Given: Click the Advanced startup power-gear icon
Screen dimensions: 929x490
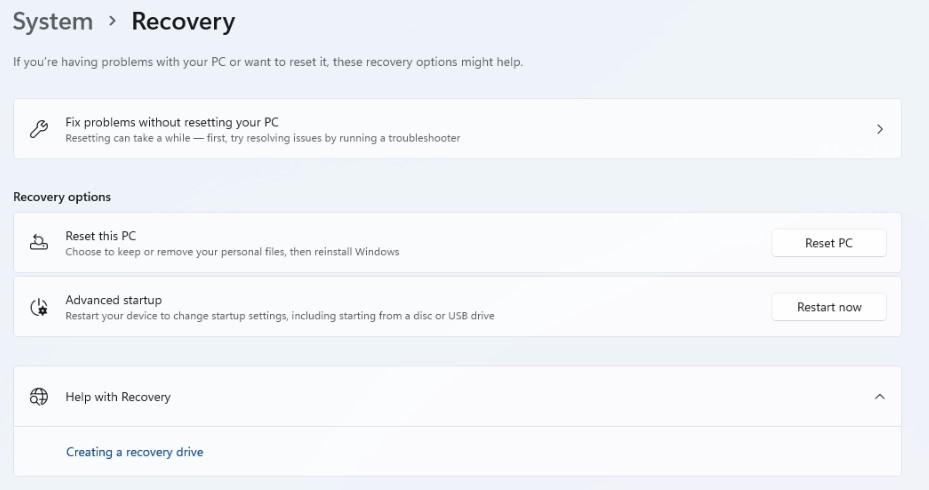Looking at the screenshot, I should [39, 307].
